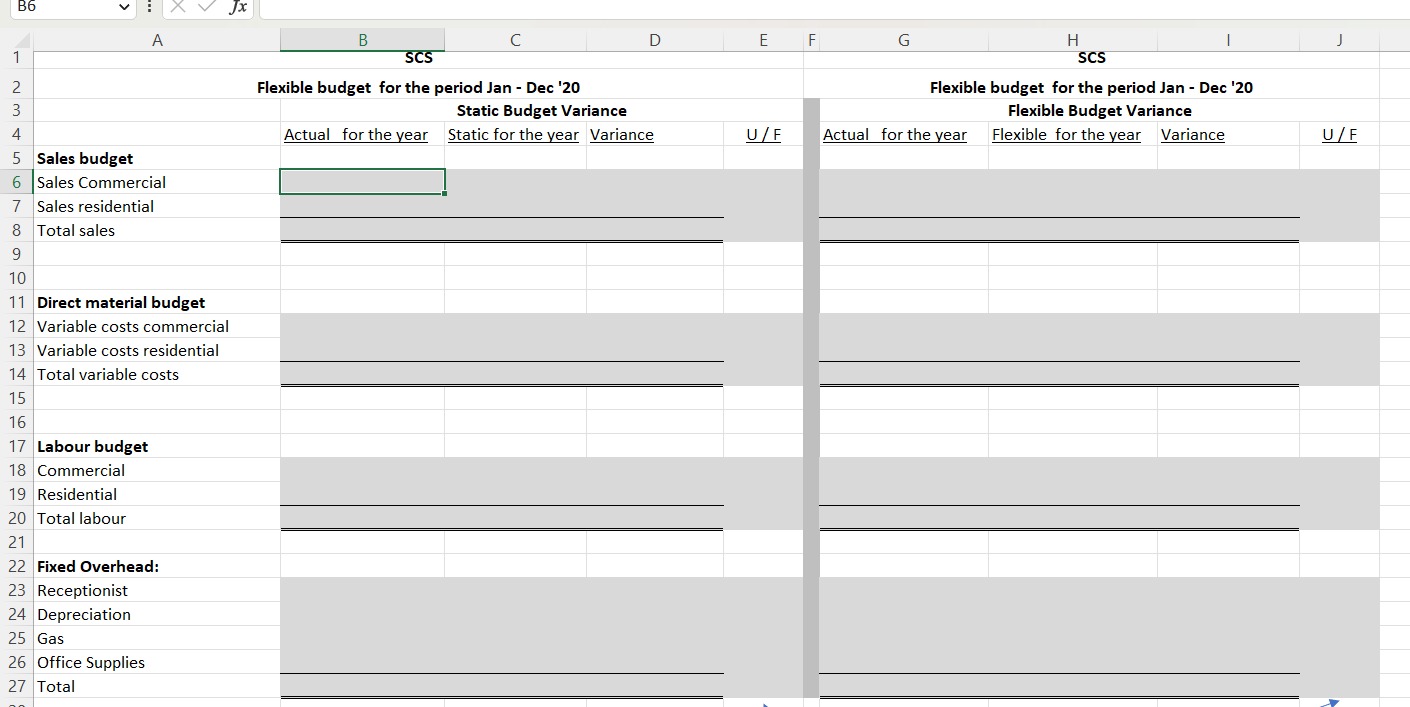
Task: Click the Enter checkmark on the formula bar
Action: [205, 10]
